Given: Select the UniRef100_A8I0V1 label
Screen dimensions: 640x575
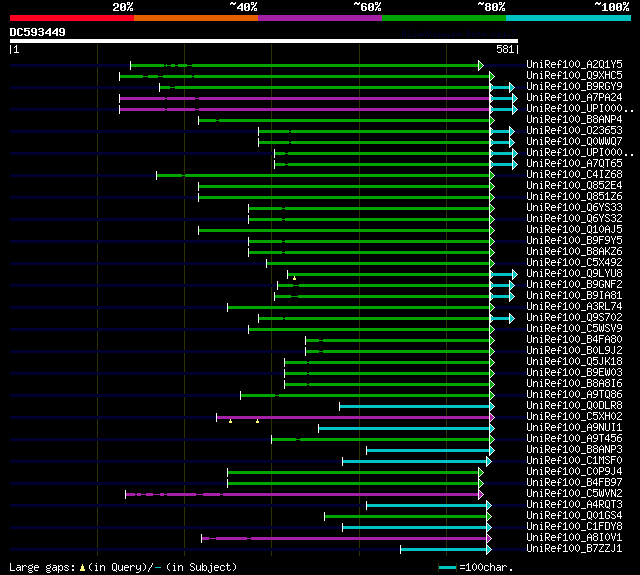Looking at the screenshot, I should tap(574, 538).
